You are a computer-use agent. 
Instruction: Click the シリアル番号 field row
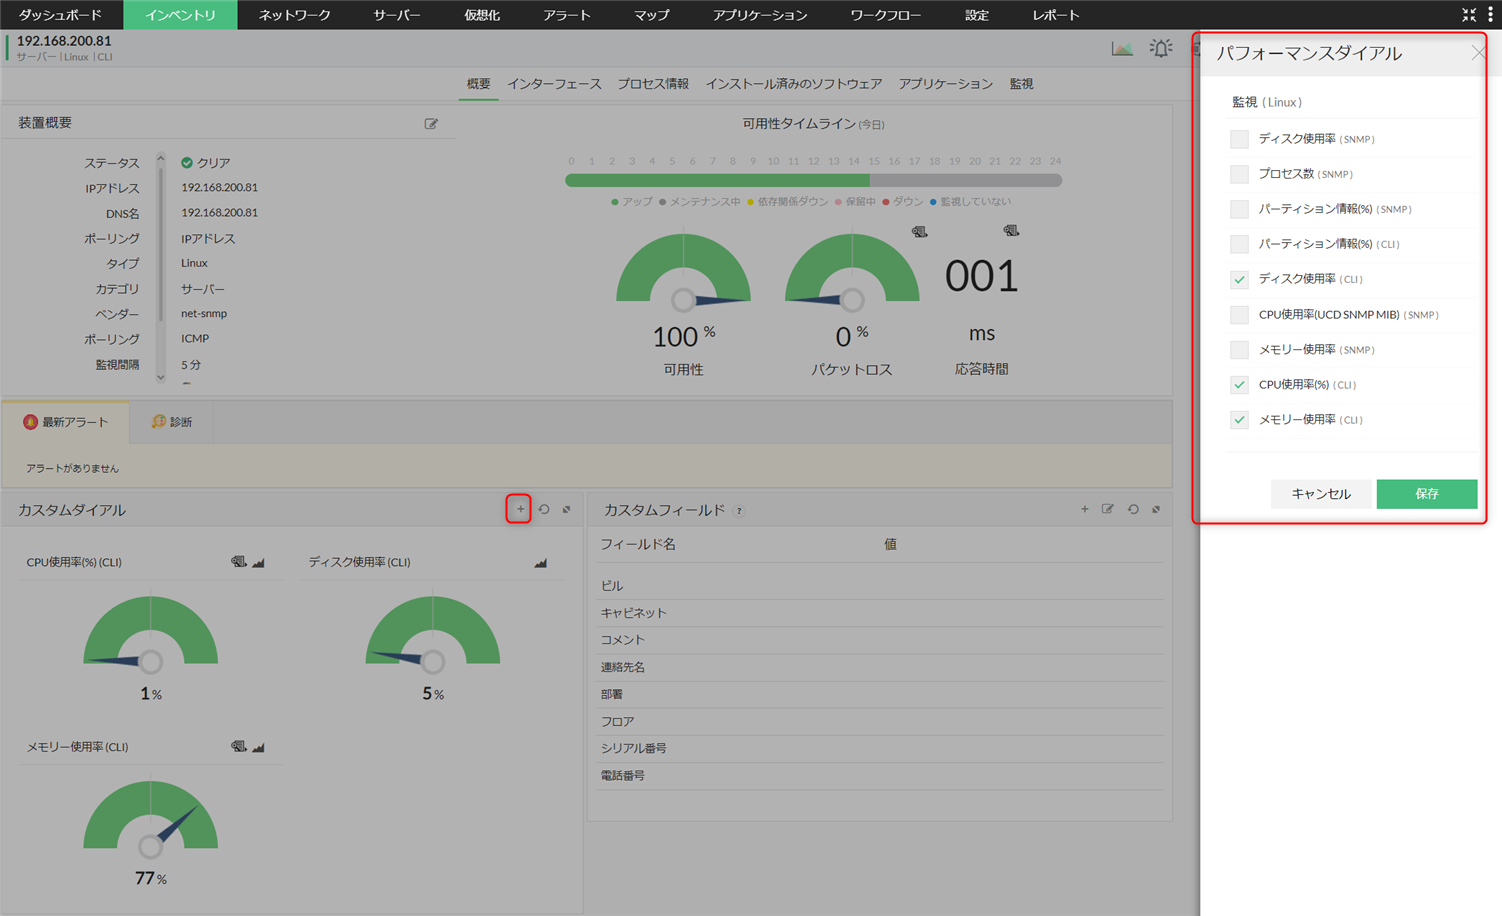(x=880, y=748)
